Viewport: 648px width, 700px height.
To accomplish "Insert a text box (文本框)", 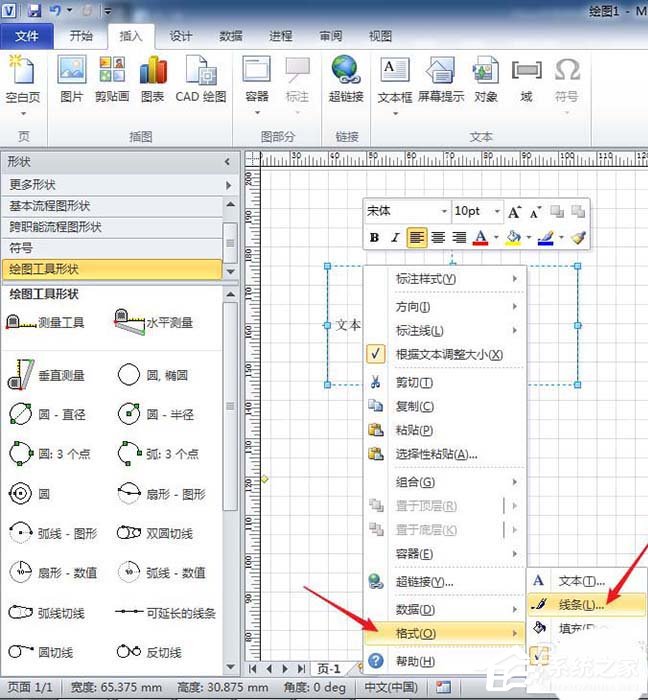I will 395,85.
